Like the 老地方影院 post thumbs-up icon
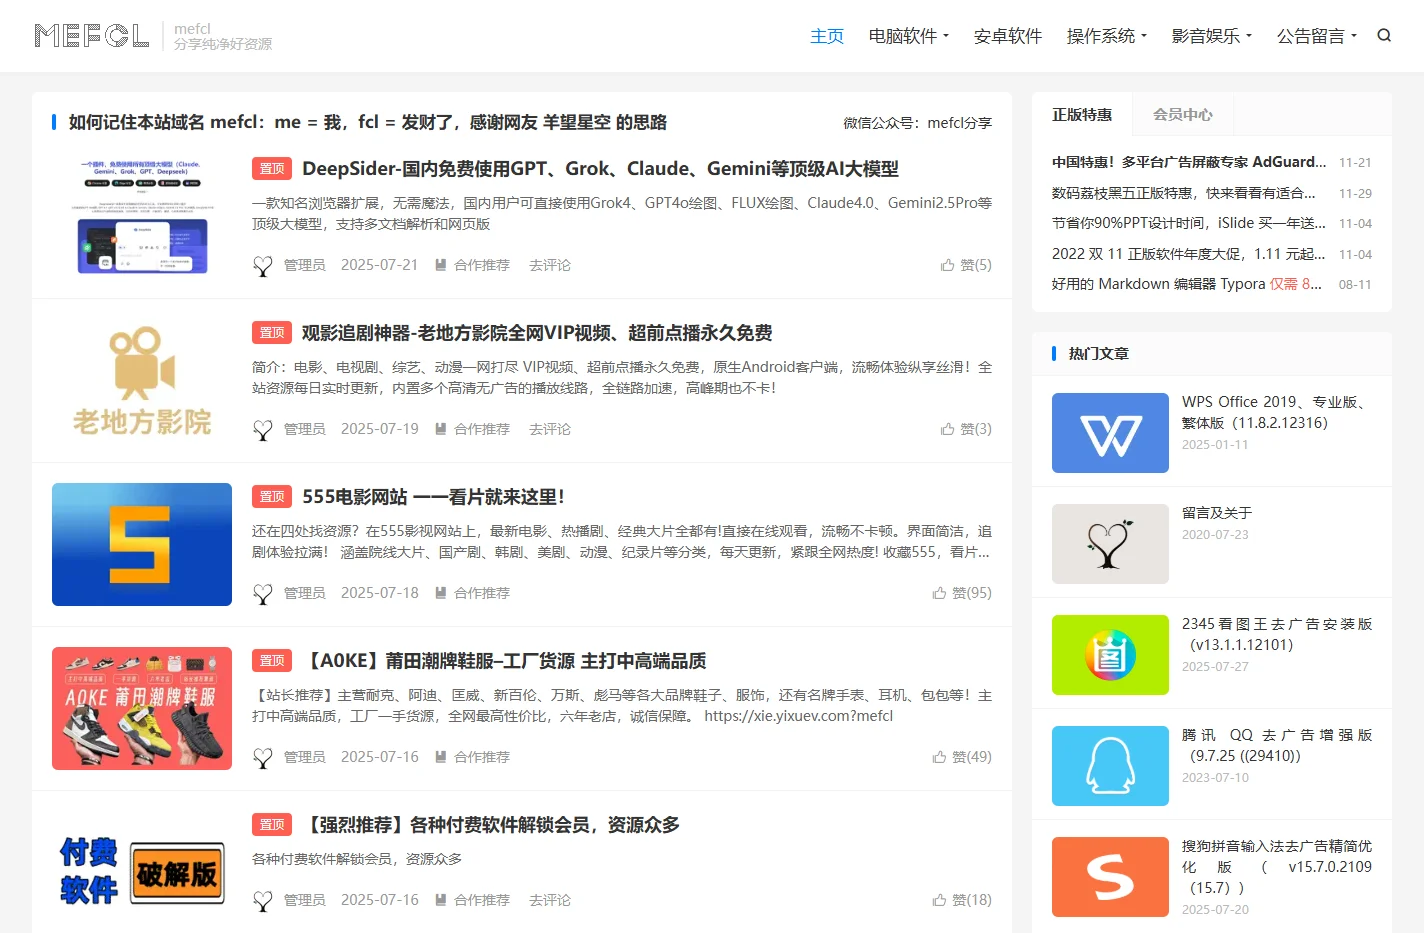Image resolution: width=1424 pixels, height=933 pixels. [947, 429]
